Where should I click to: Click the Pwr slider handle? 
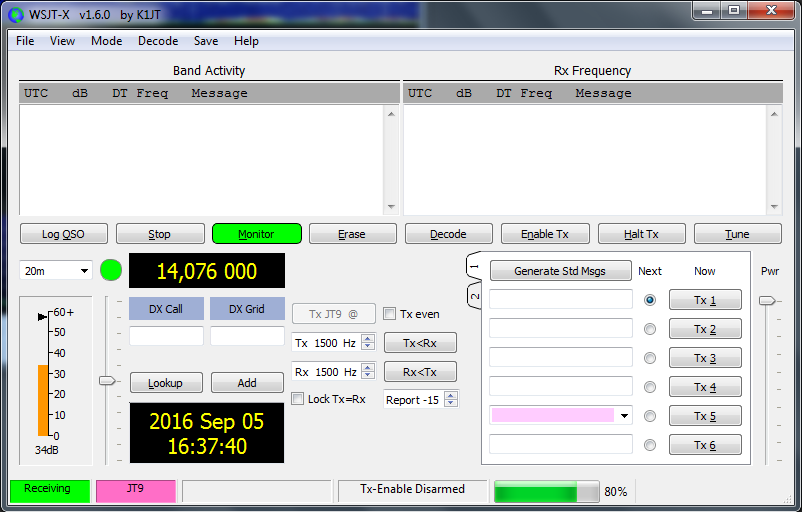pyautogui.click(x=766, y=300)
